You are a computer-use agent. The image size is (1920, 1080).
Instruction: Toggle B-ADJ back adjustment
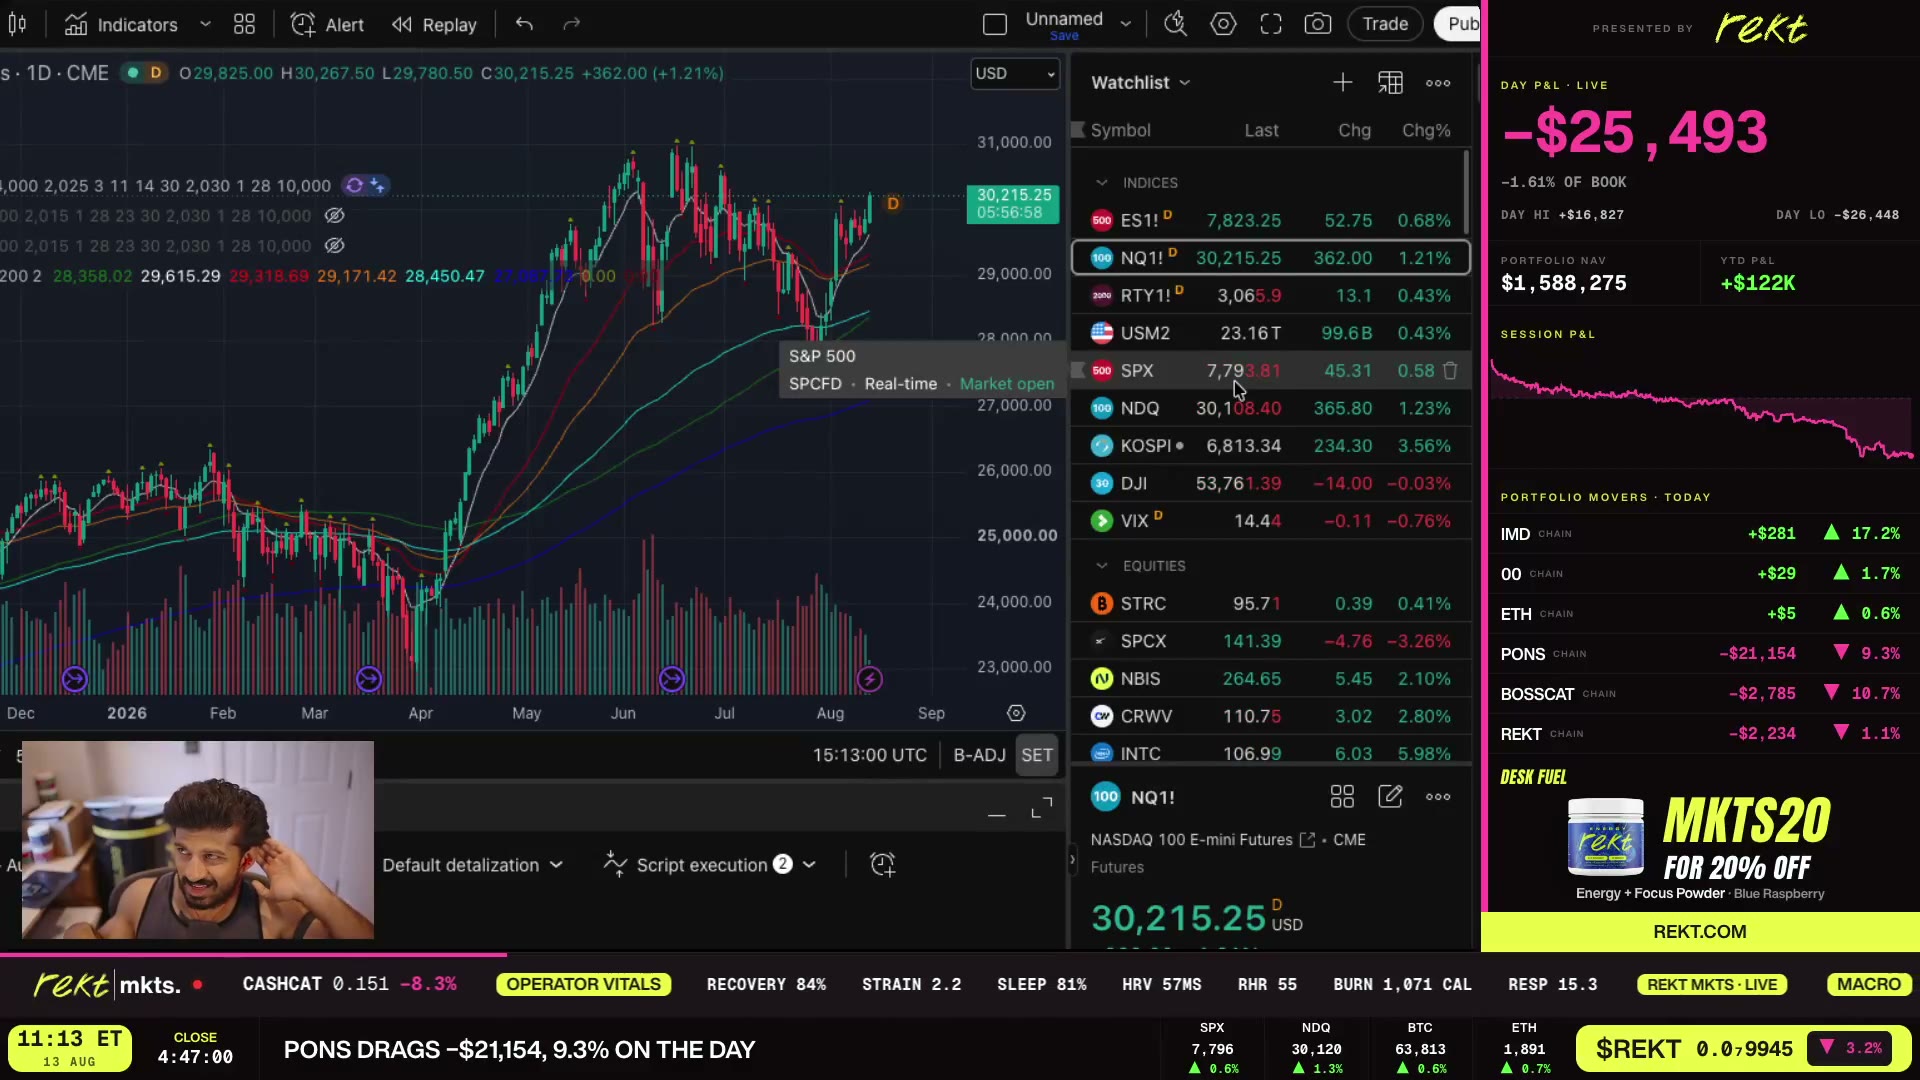click(979, 755)
